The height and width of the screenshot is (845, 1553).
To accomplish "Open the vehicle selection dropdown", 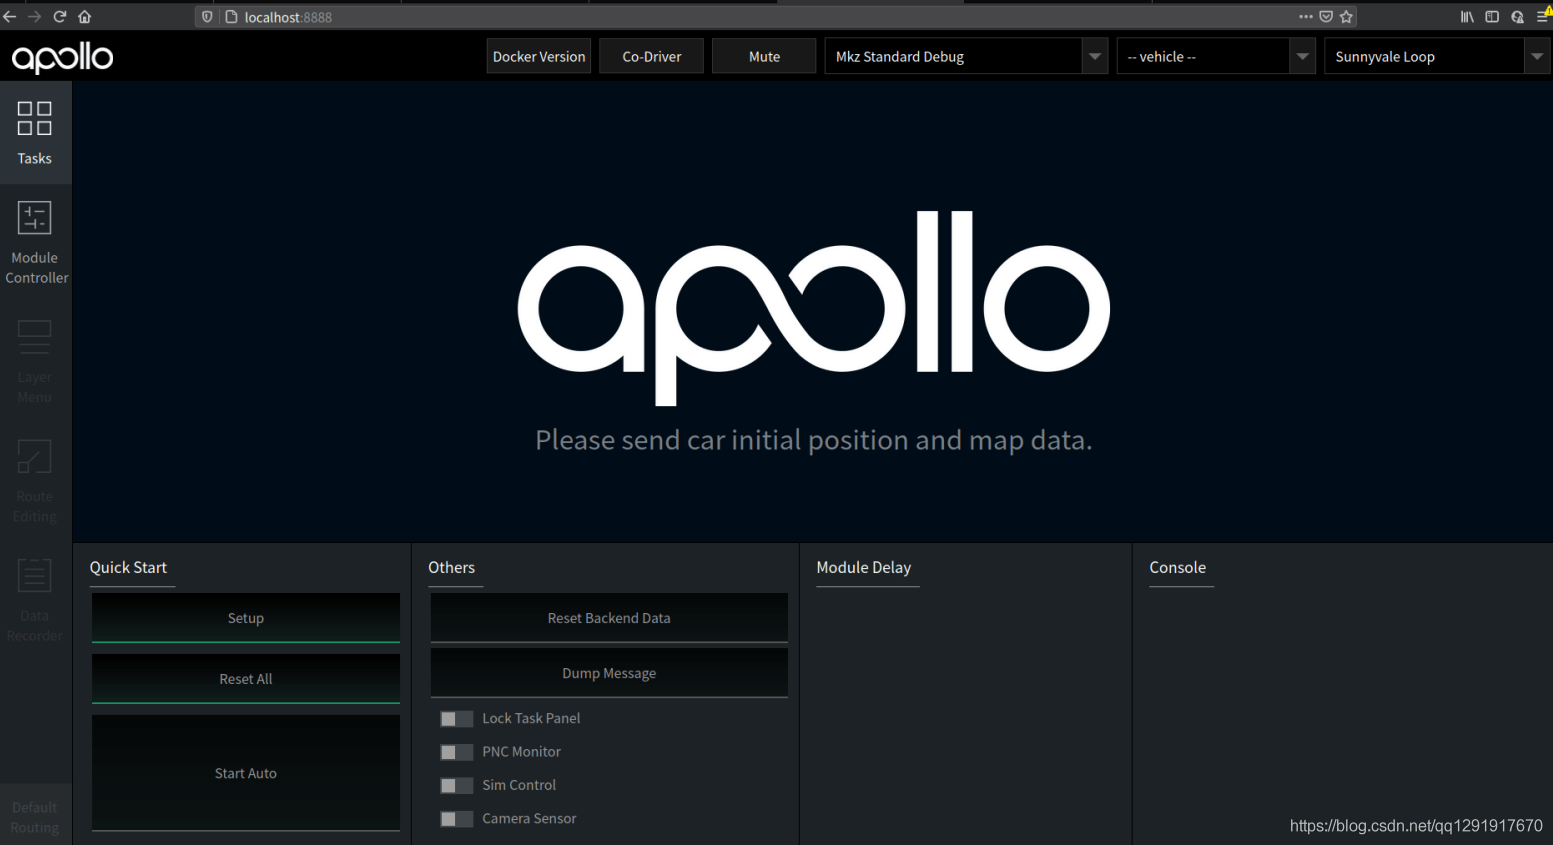I will 1216,57.
